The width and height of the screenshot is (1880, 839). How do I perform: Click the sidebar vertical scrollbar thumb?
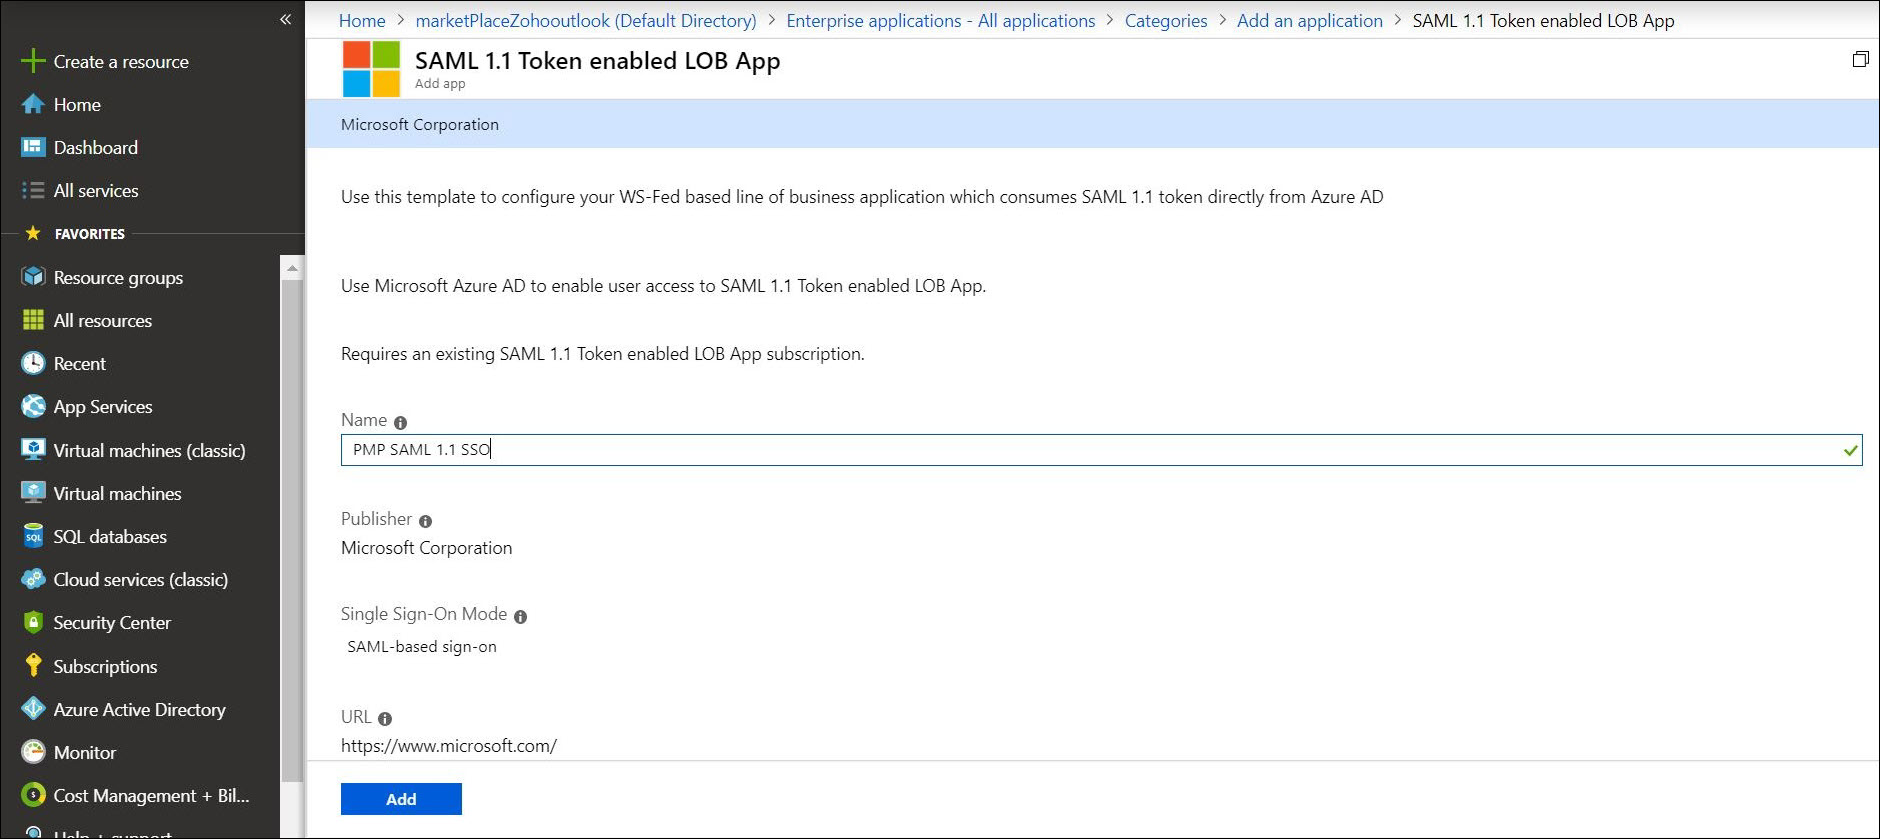(292, 530)
